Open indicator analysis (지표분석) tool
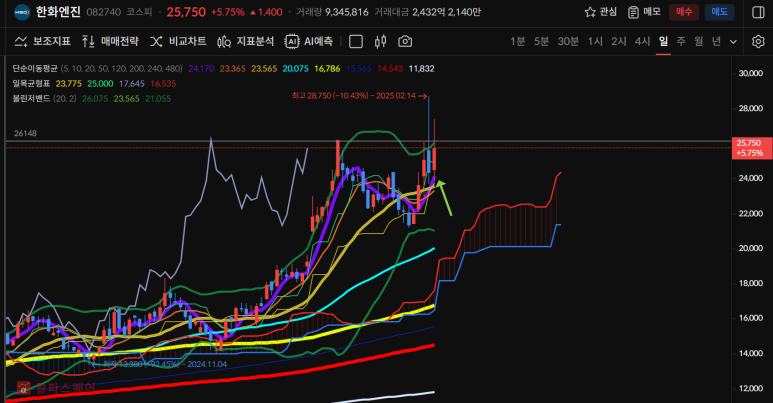The height and width of the screenshot is (403, 773). [x=246, y=41]
